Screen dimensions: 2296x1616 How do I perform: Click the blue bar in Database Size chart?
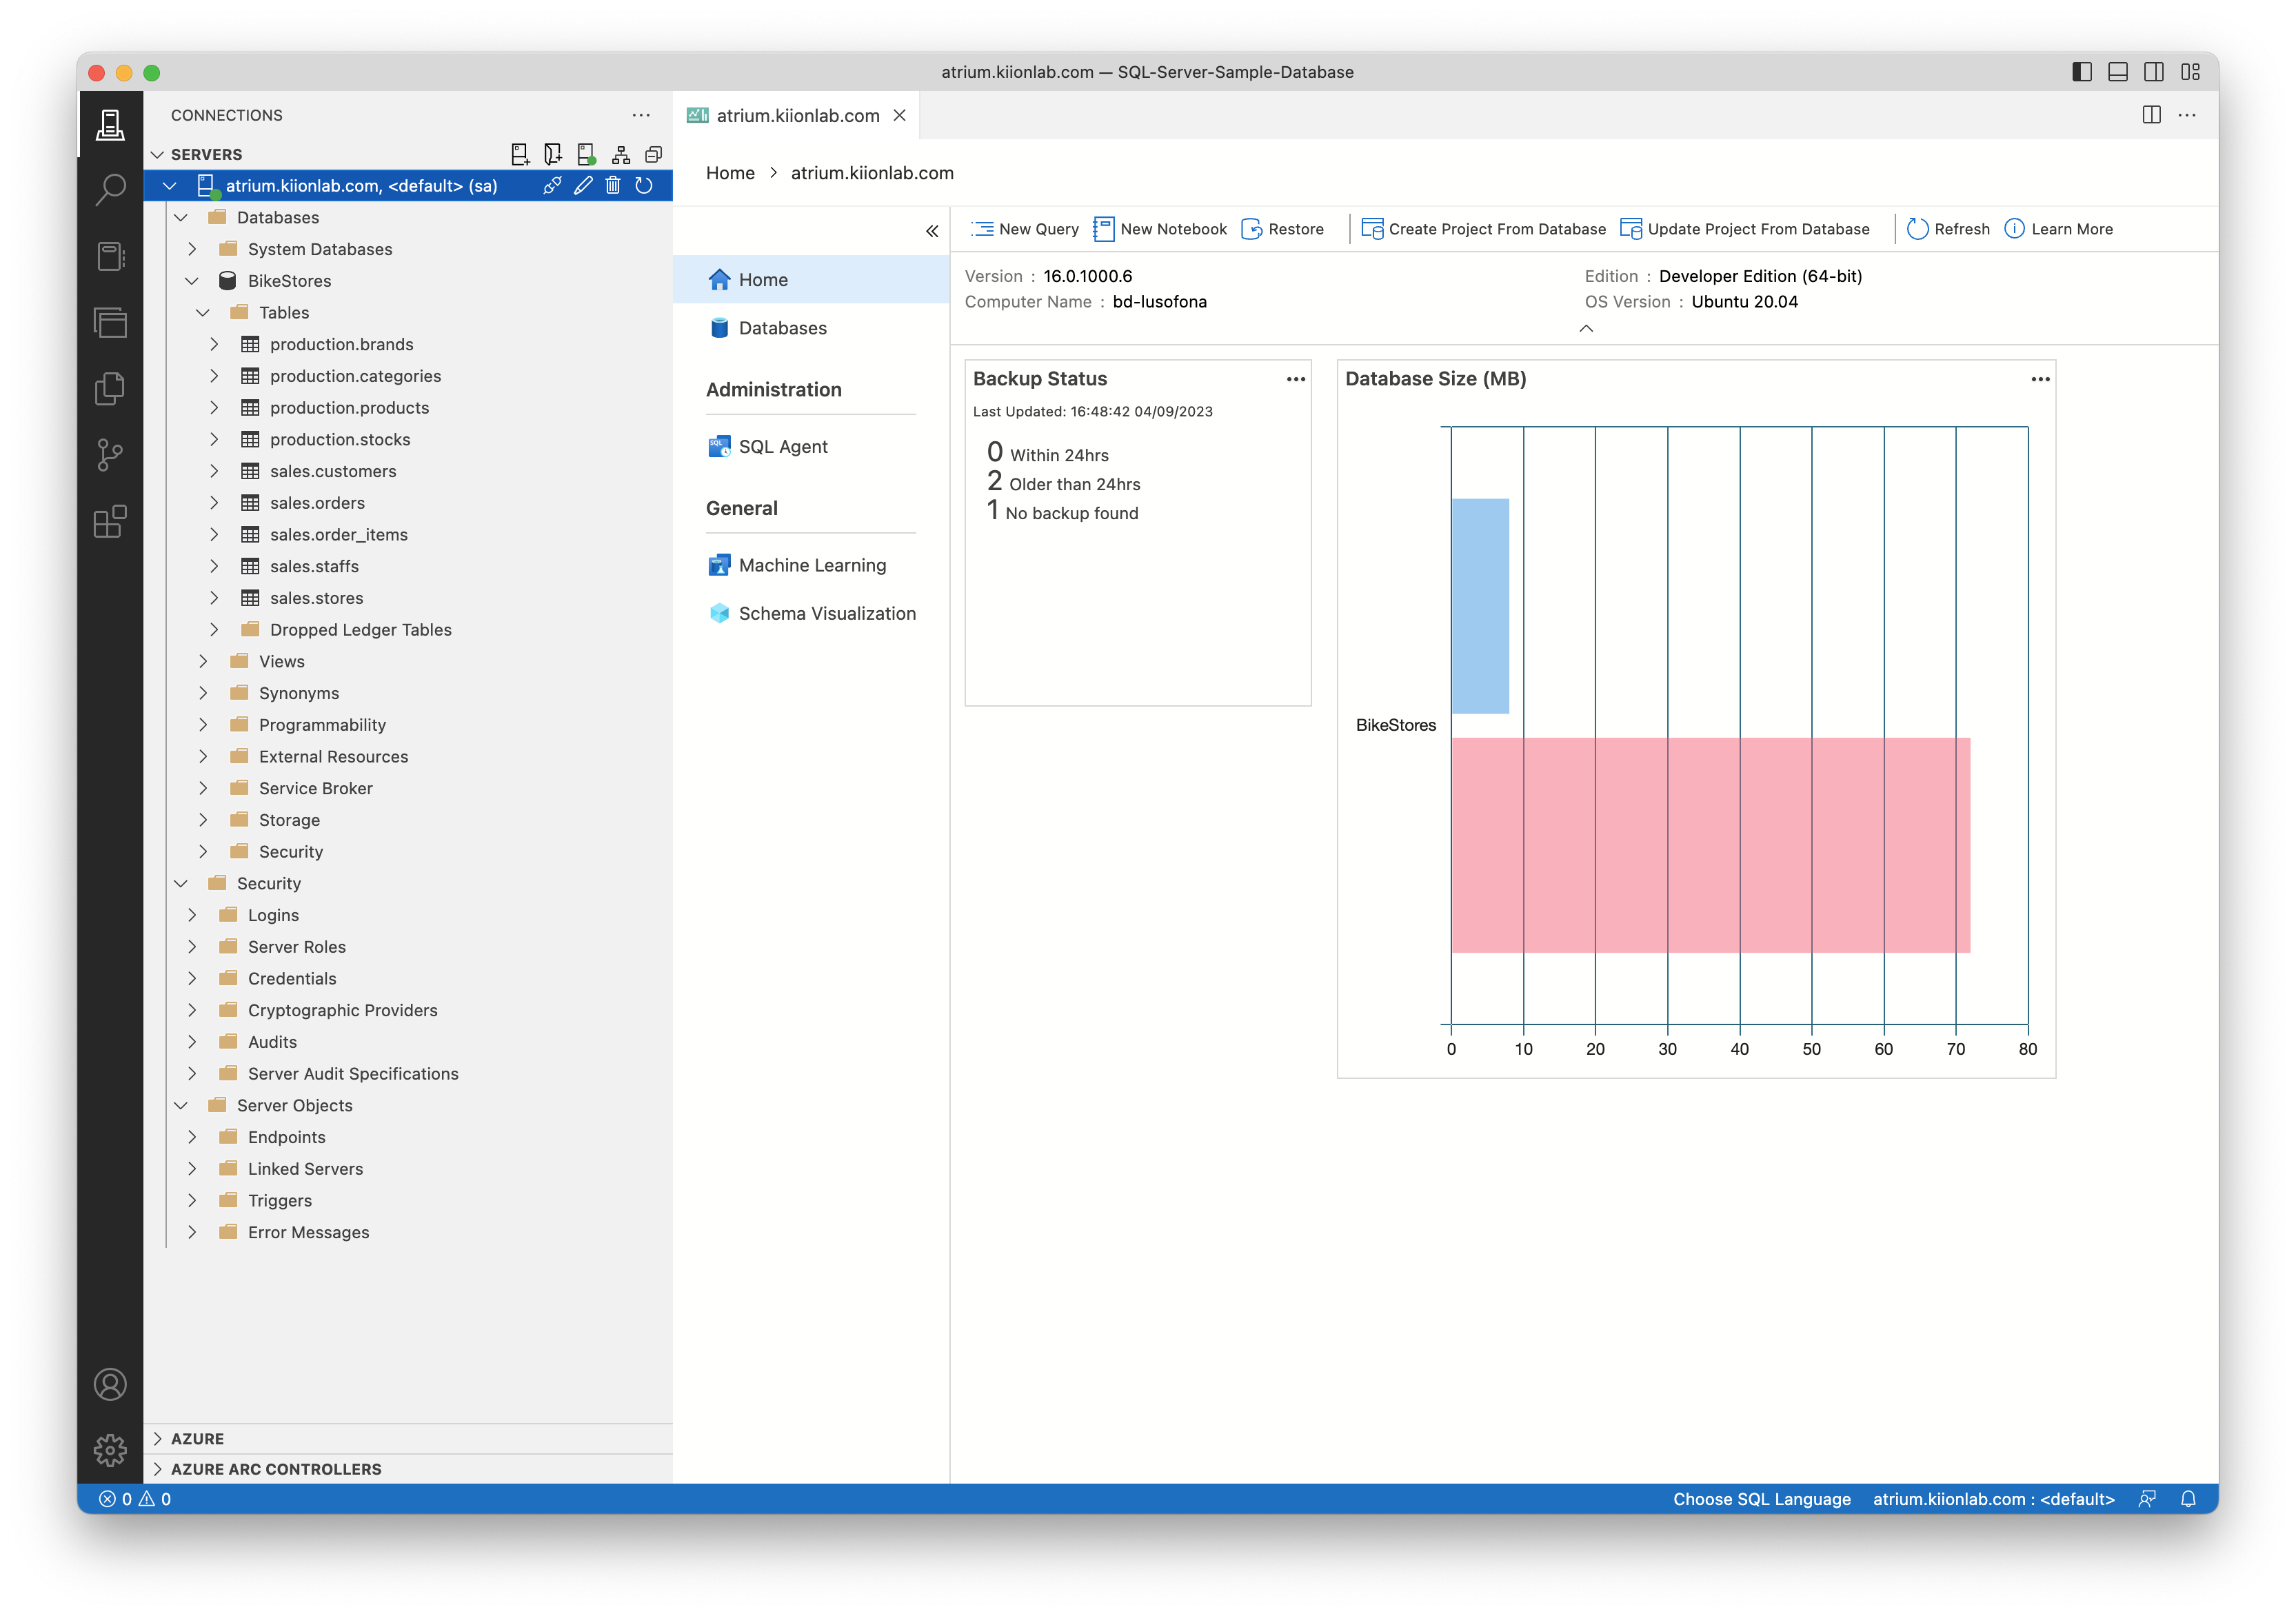1480,606
